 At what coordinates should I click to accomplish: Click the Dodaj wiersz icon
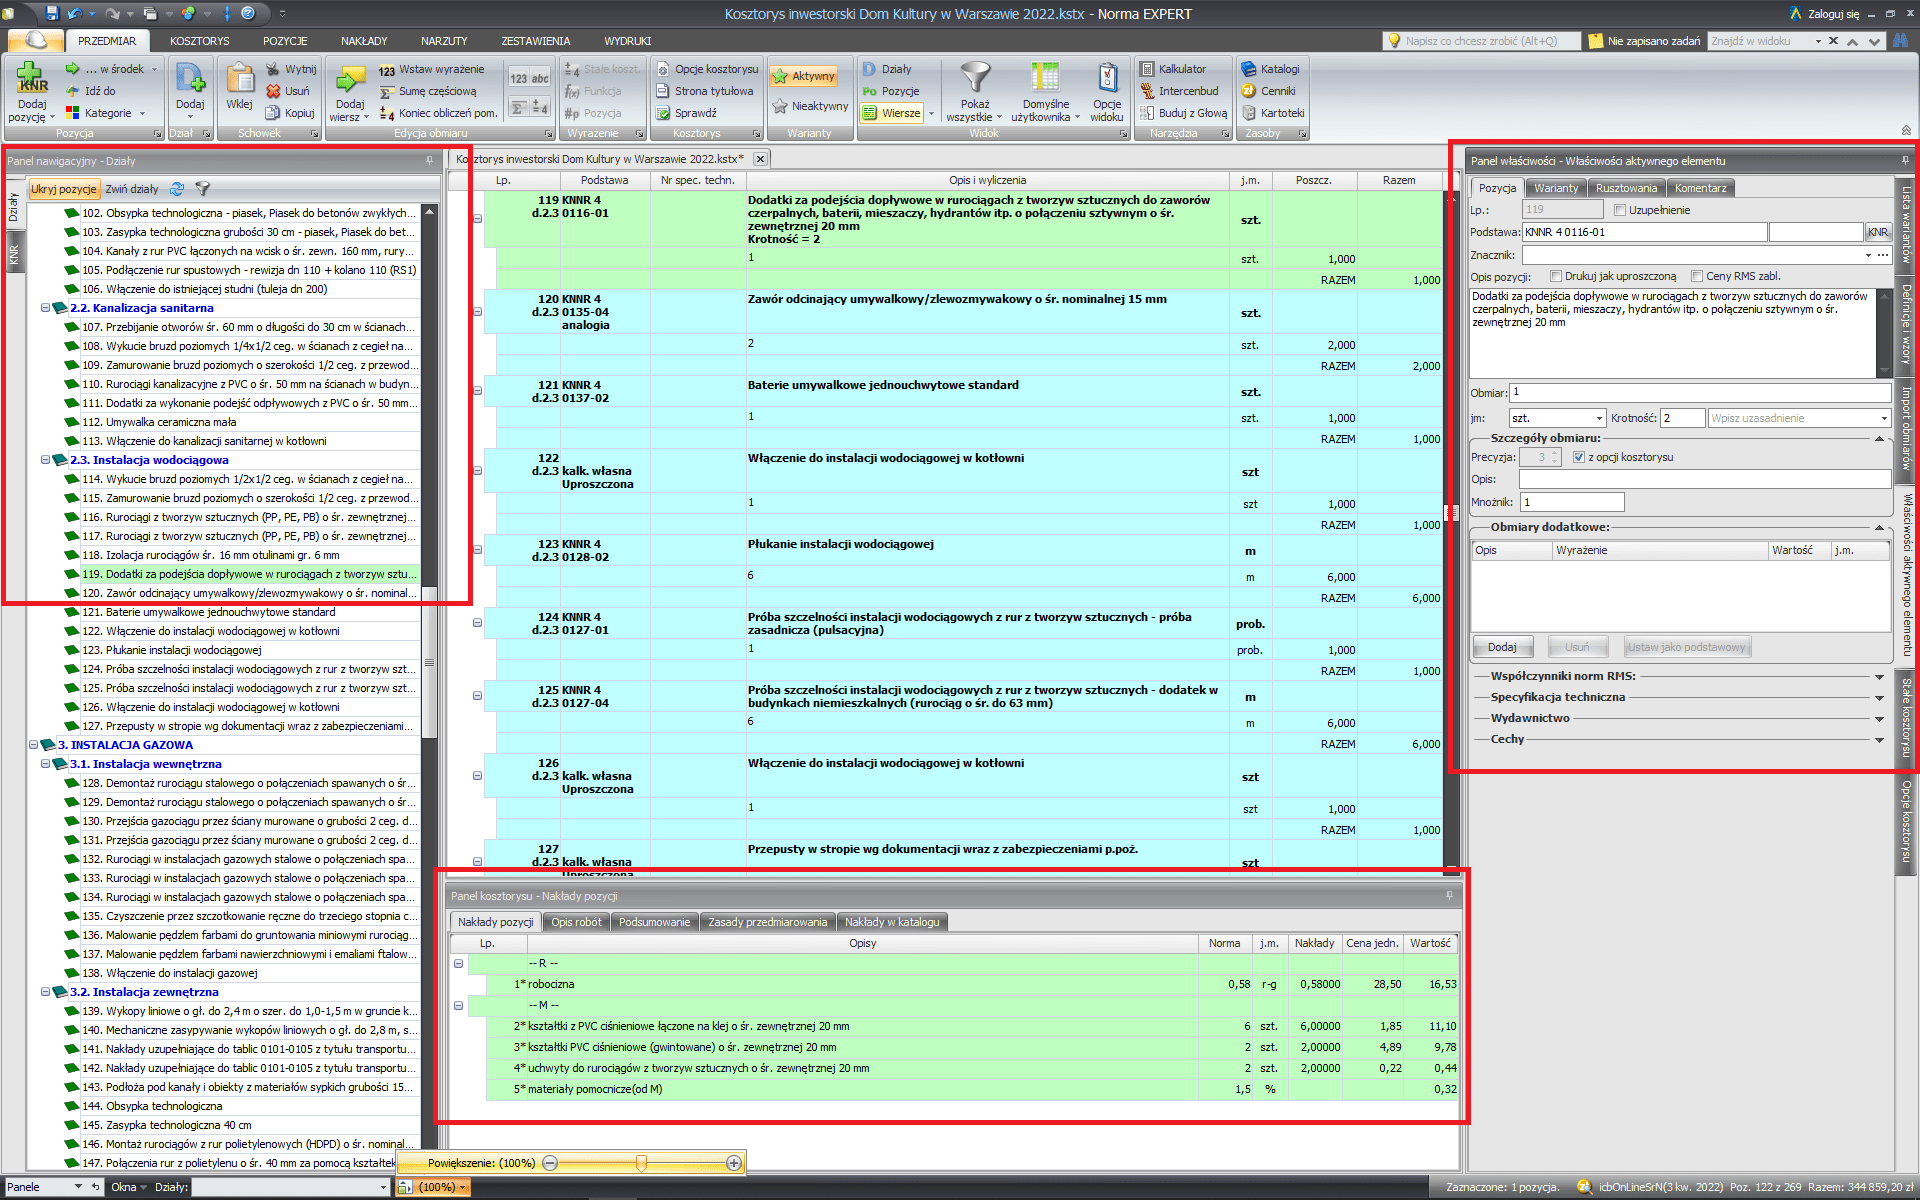coord(350,78)
